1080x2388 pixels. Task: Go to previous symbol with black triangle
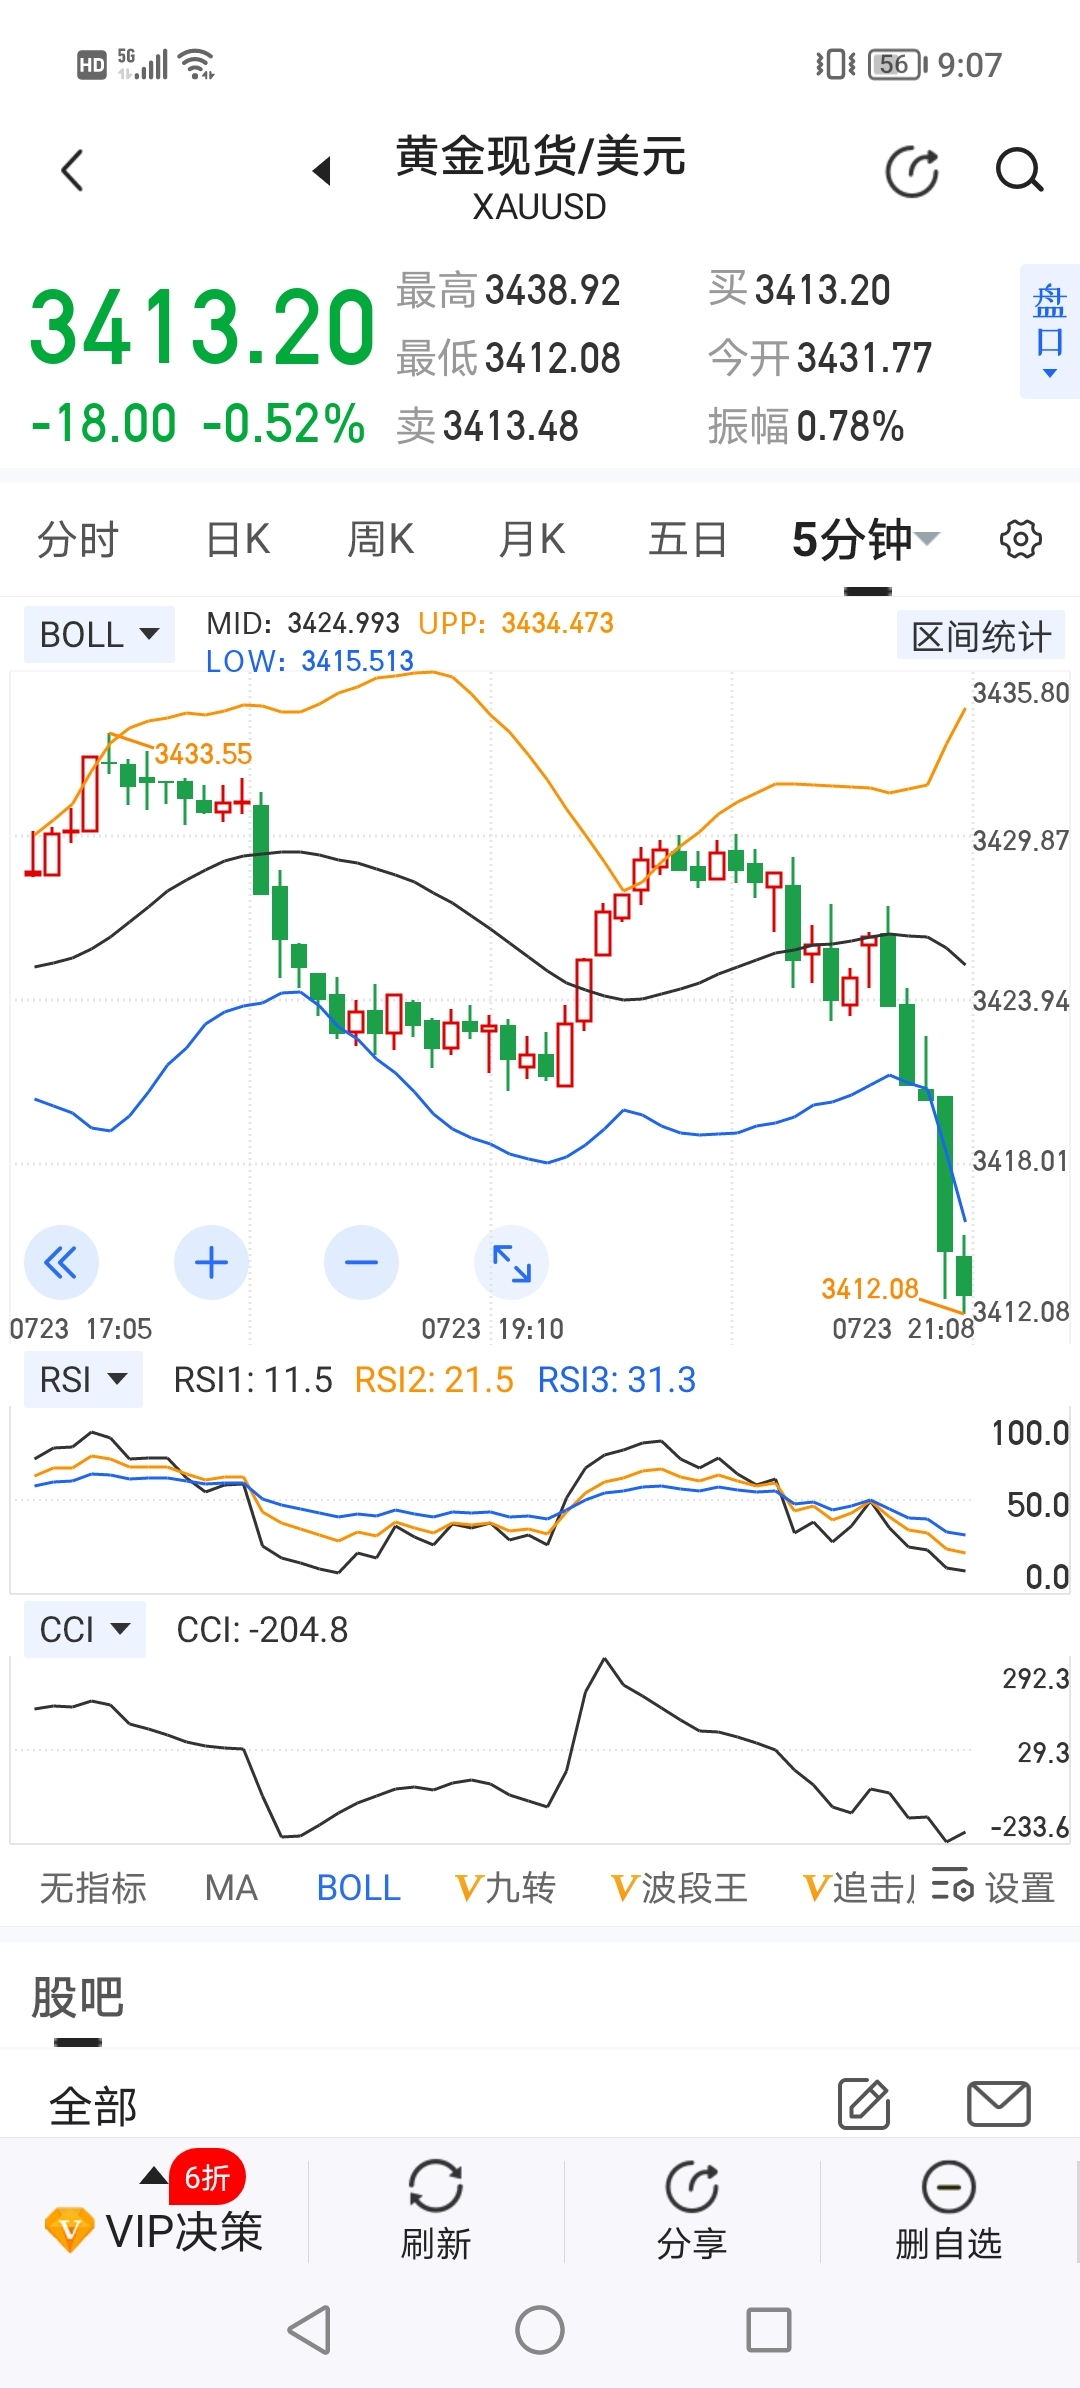point(321,171)
